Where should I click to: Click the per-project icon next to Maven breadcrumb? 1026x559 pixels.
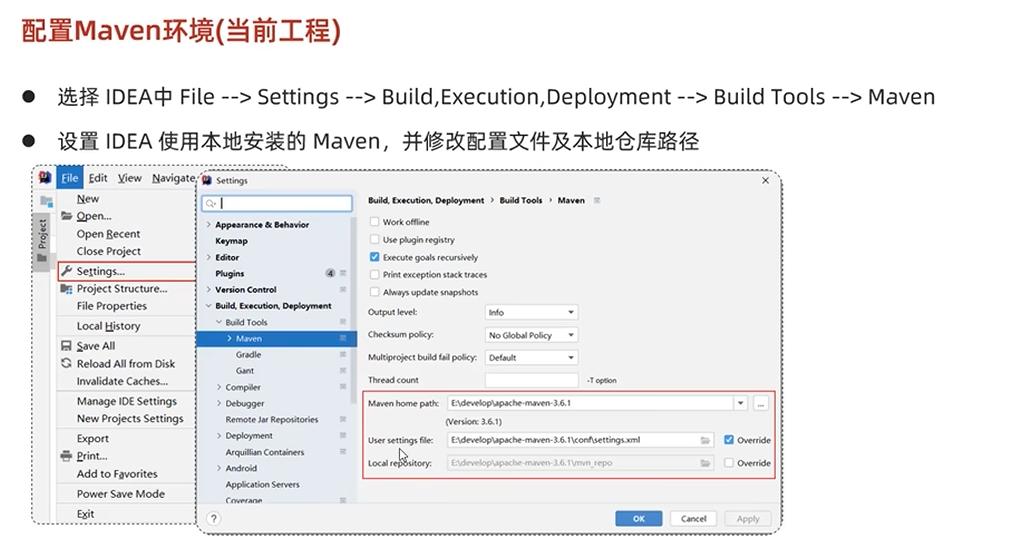click(597, 200)
